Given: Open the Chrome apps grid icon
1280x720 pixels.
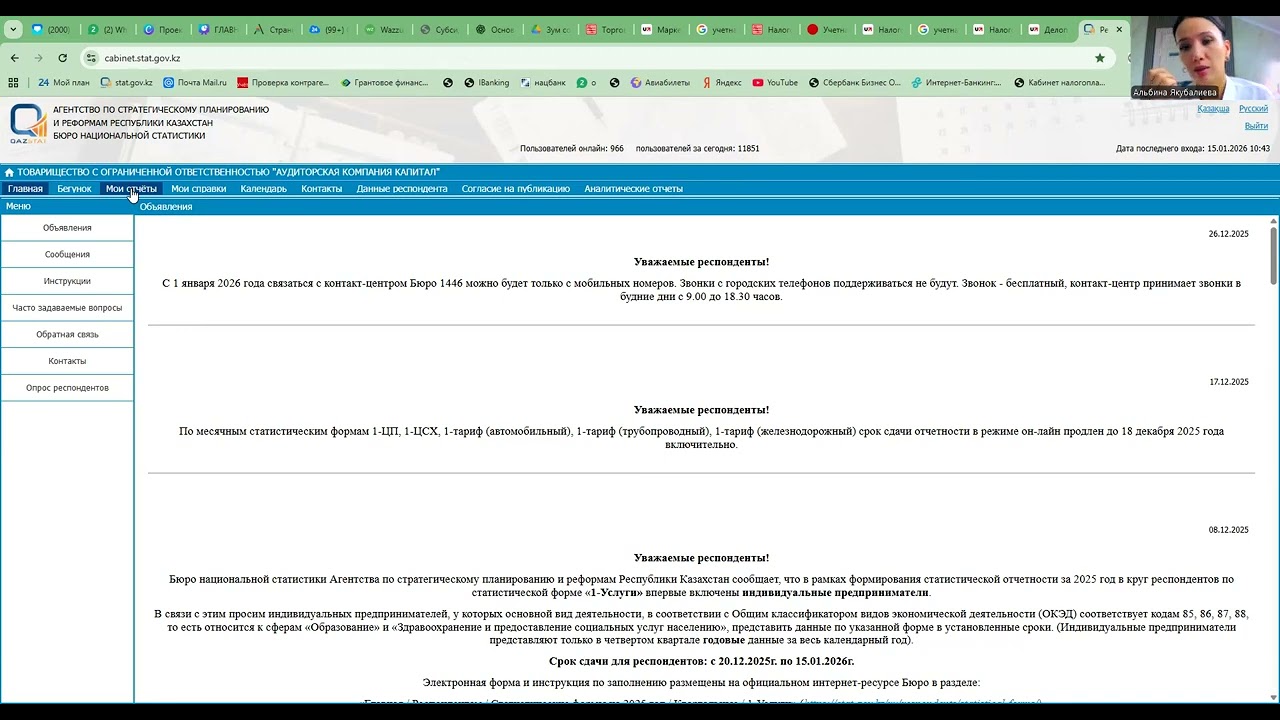Looking at the screenshot, I should tap(13, 83).
